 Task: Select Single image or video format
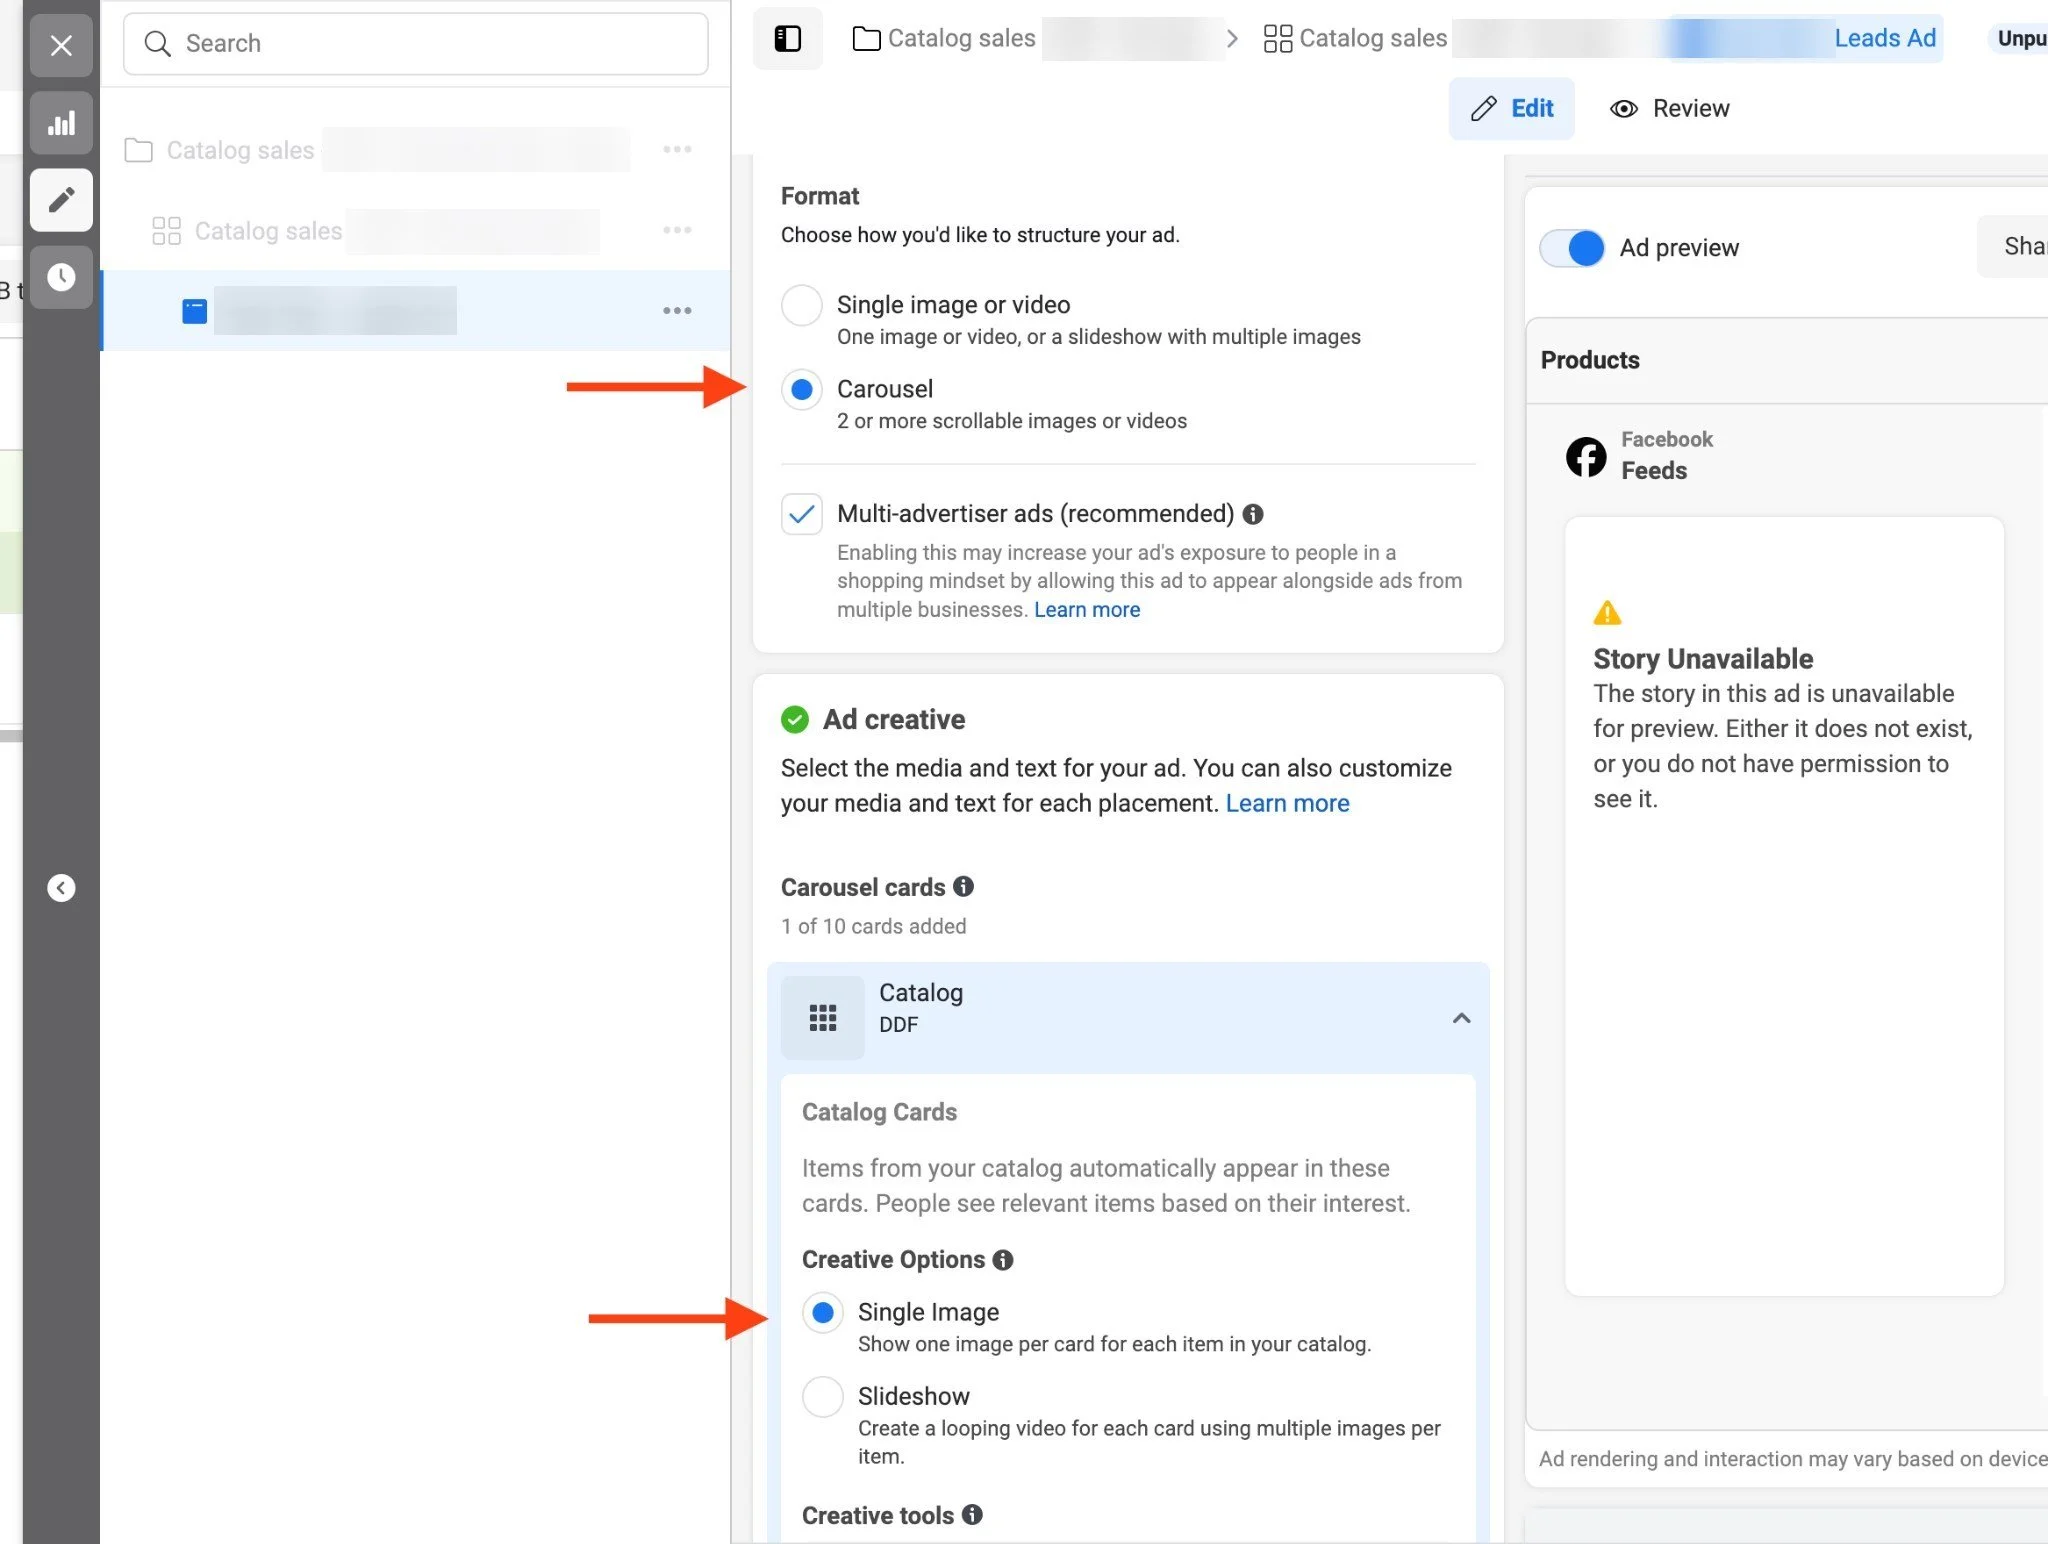pyautogui.click(x=802, y=305)
